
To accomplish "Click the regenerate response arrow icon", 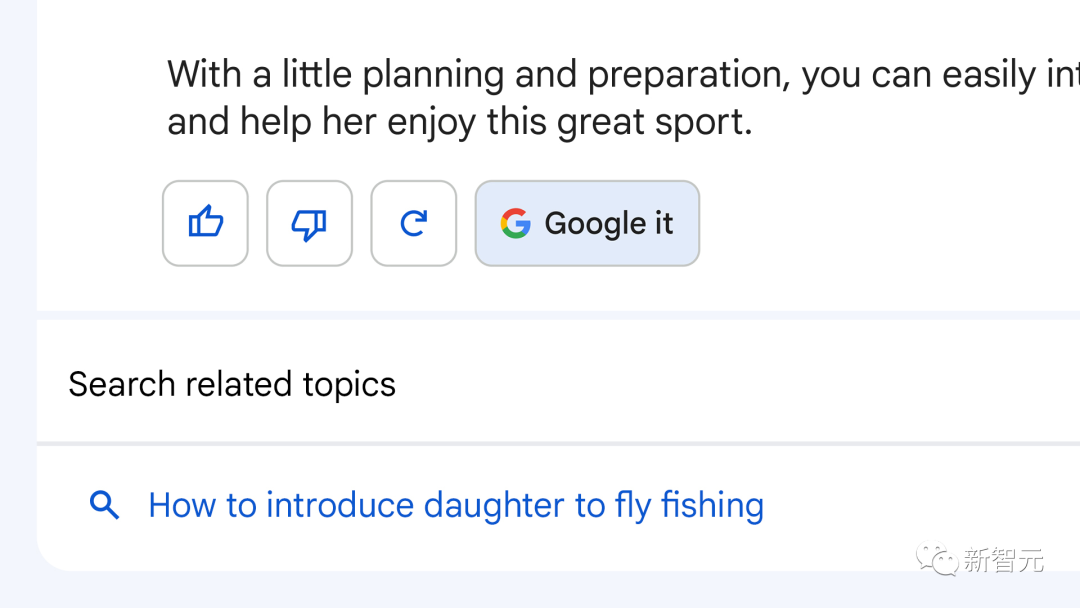I will pos(413,223).
